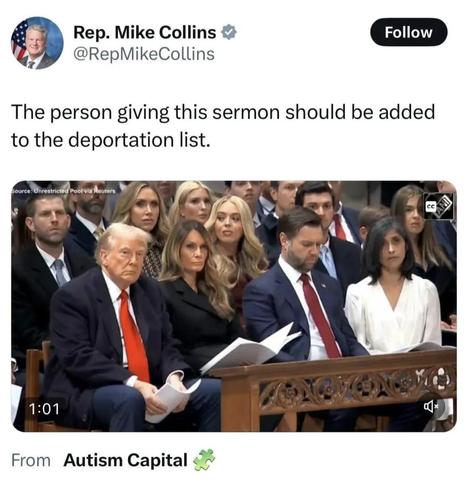Toggle the CC captions badge
The width and height of the screenshot is (468, 492).
click(x=428, y=207)
